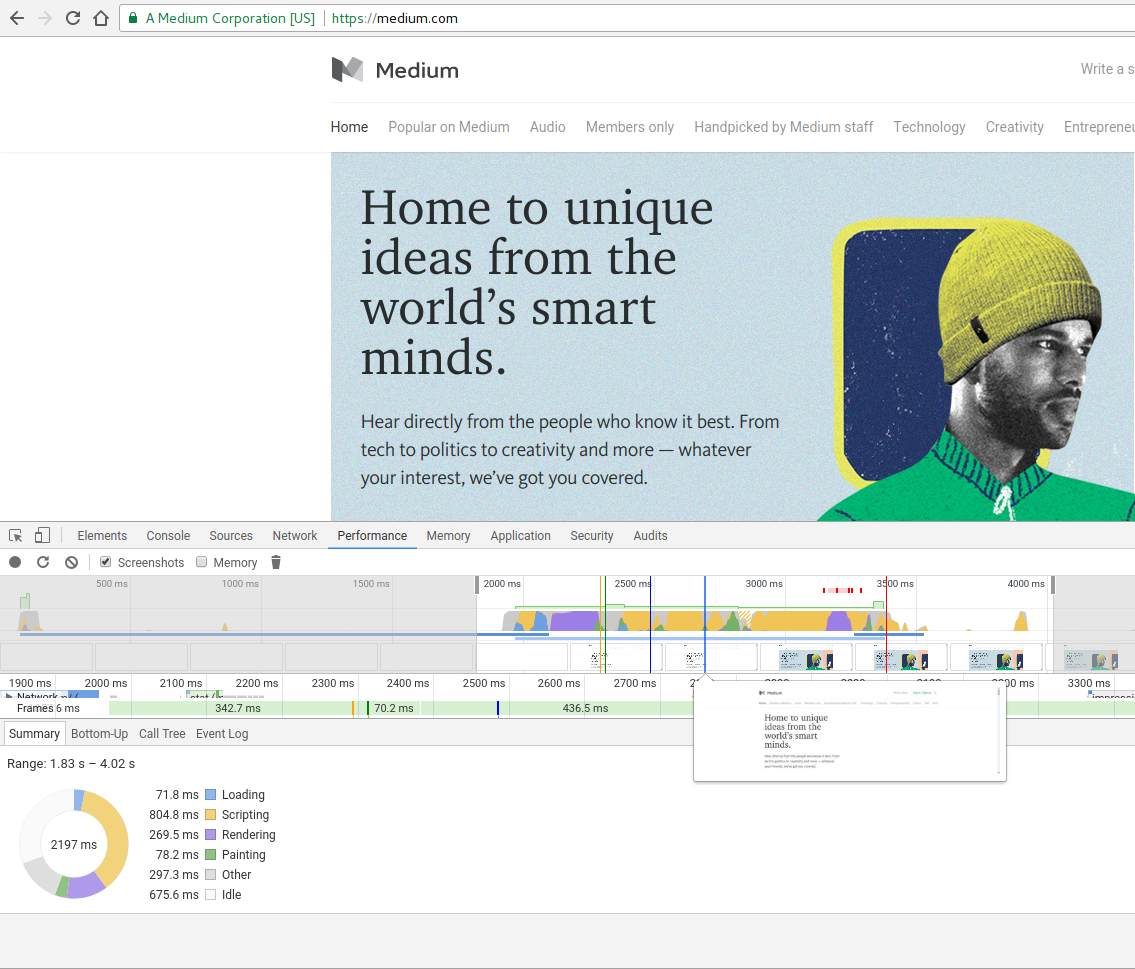The width and height of the screenshot is (1135, 969).
Task: Click the Technology navigation link
Action: (x=929, y=127)
